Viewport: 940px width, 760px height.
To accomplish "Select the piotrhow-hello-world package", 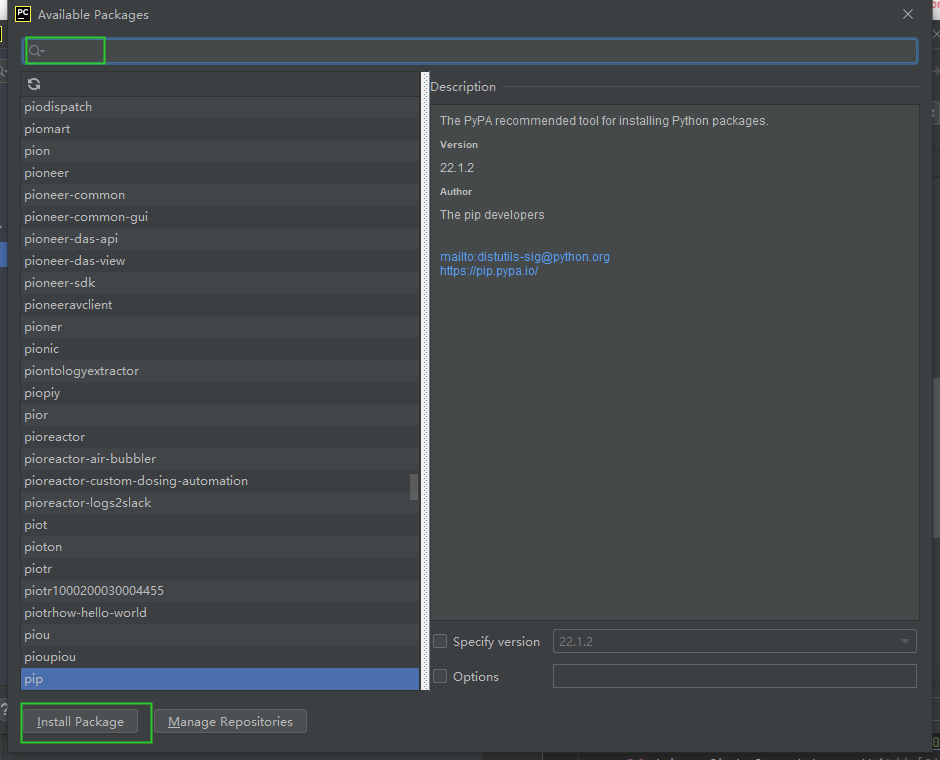I will (x=220, y=613).
